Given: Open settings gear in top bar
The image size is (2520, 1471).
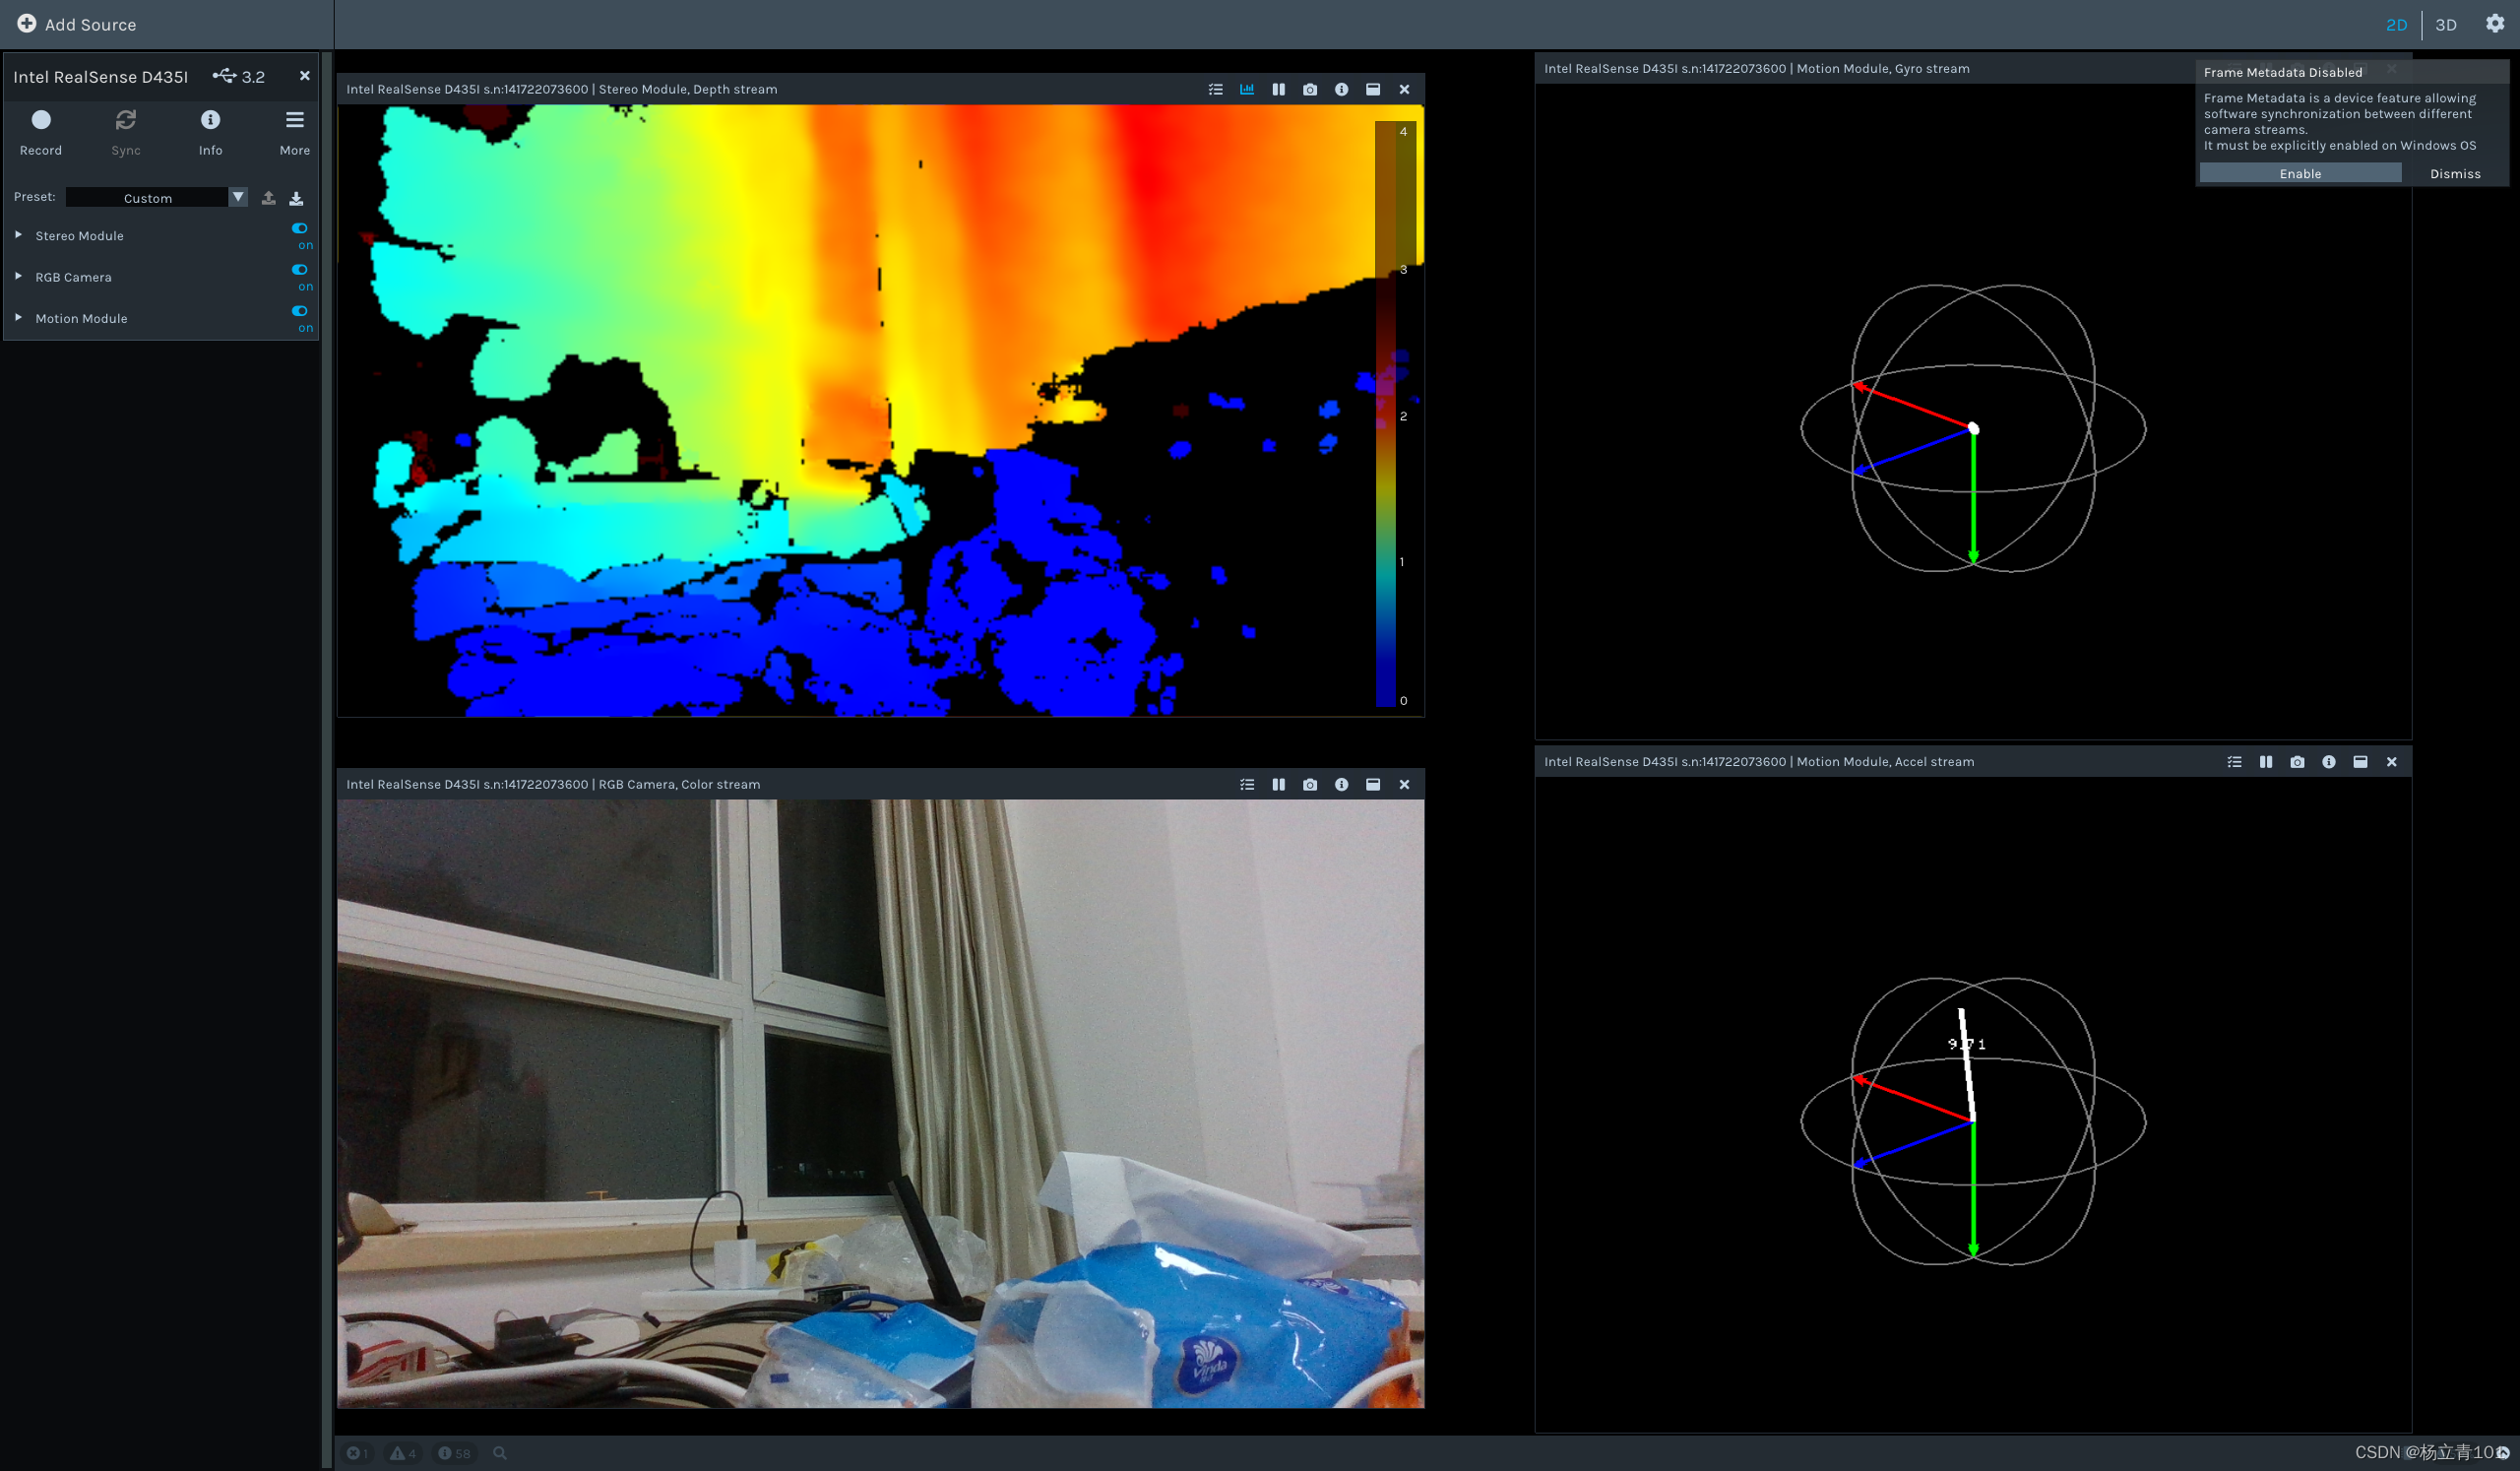Looking at the screenshot, I should click(2494, 24).
